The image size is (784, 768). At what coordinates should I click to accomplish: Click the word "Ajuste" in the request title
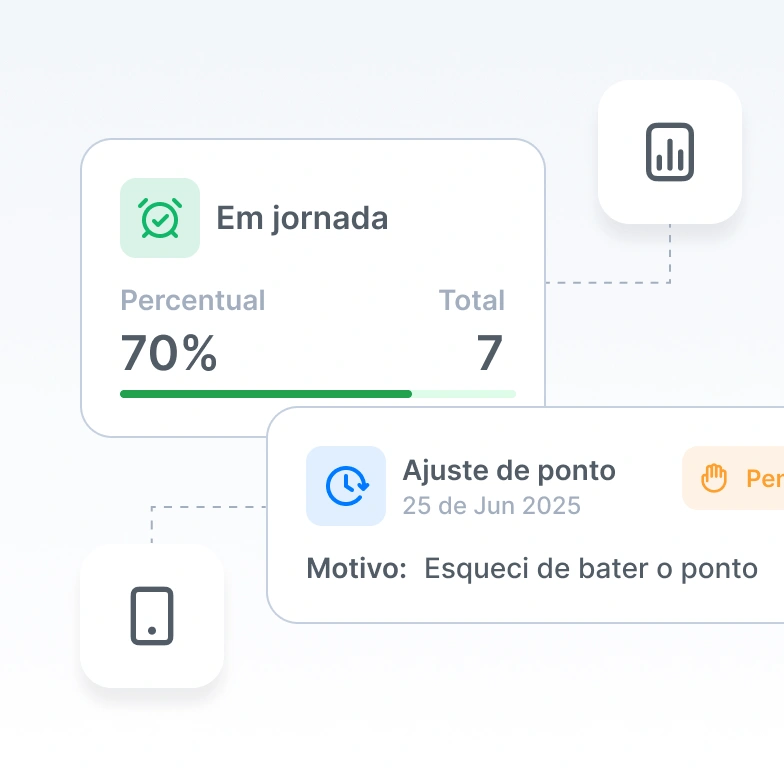click(444, 470)
